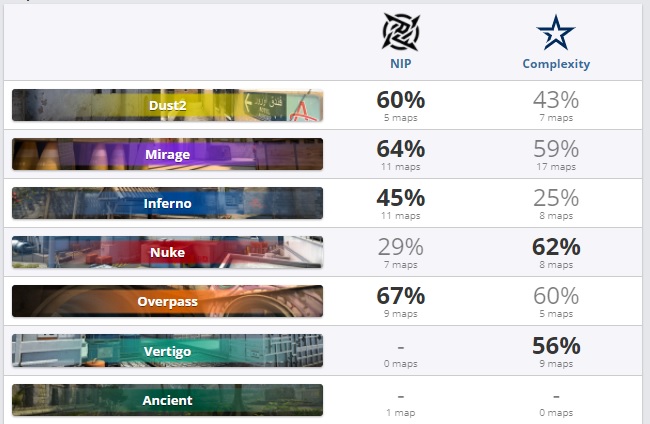Screen dimensions: 650x424
Task: Click NIP's 45% Inferno win rate
Action: click(400, 198)
